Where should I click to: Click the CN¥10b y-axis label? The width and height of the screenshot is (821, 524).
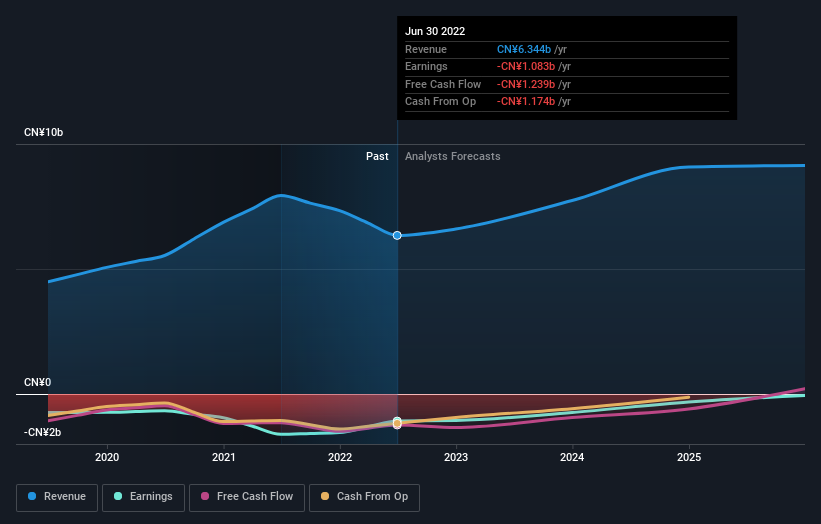coord(43,132)
